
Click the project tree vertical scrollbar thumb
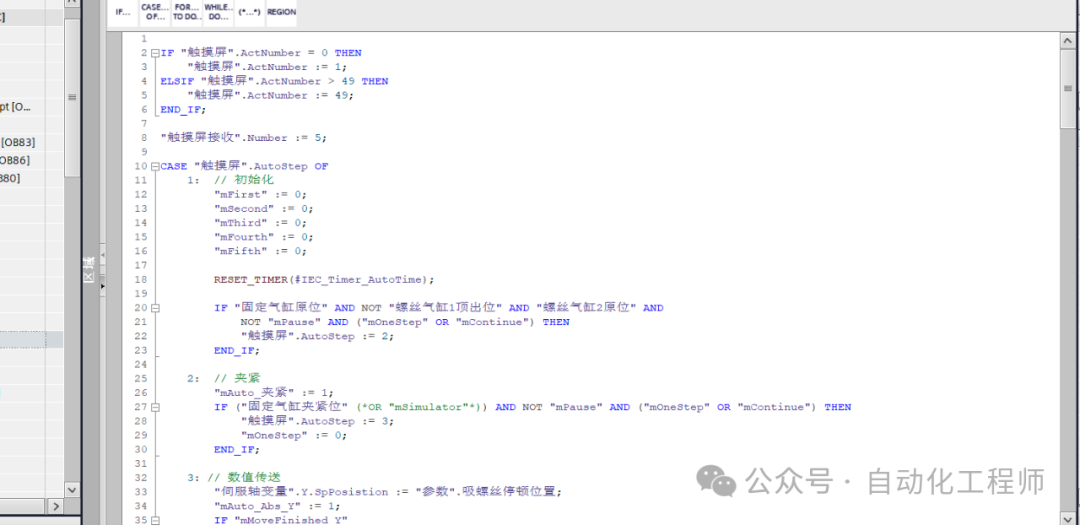72,97
